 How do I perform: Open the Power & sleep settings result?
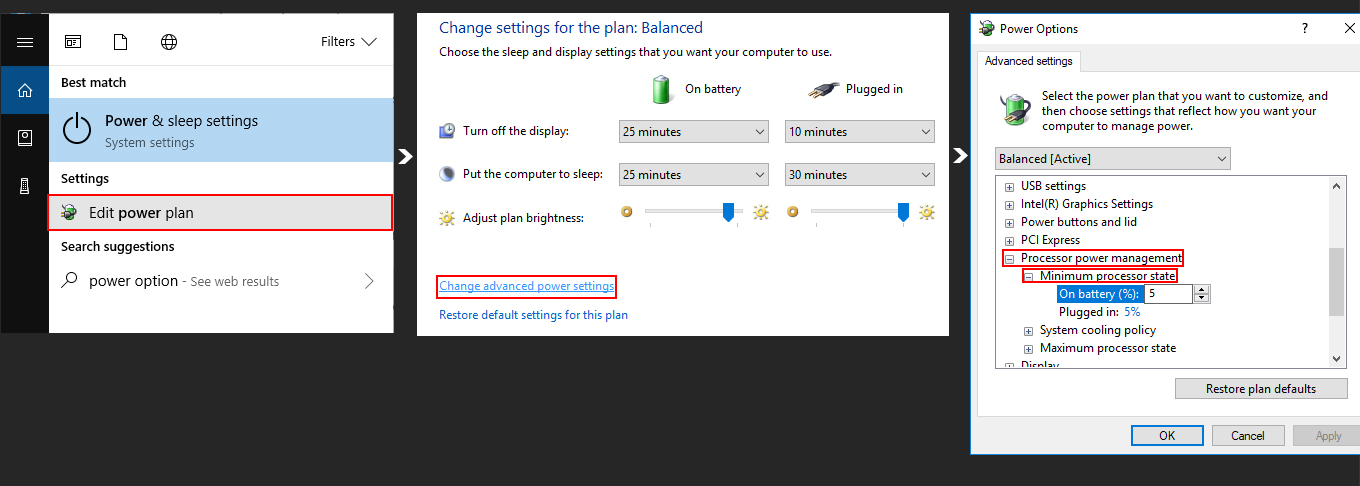pos(221,130)
